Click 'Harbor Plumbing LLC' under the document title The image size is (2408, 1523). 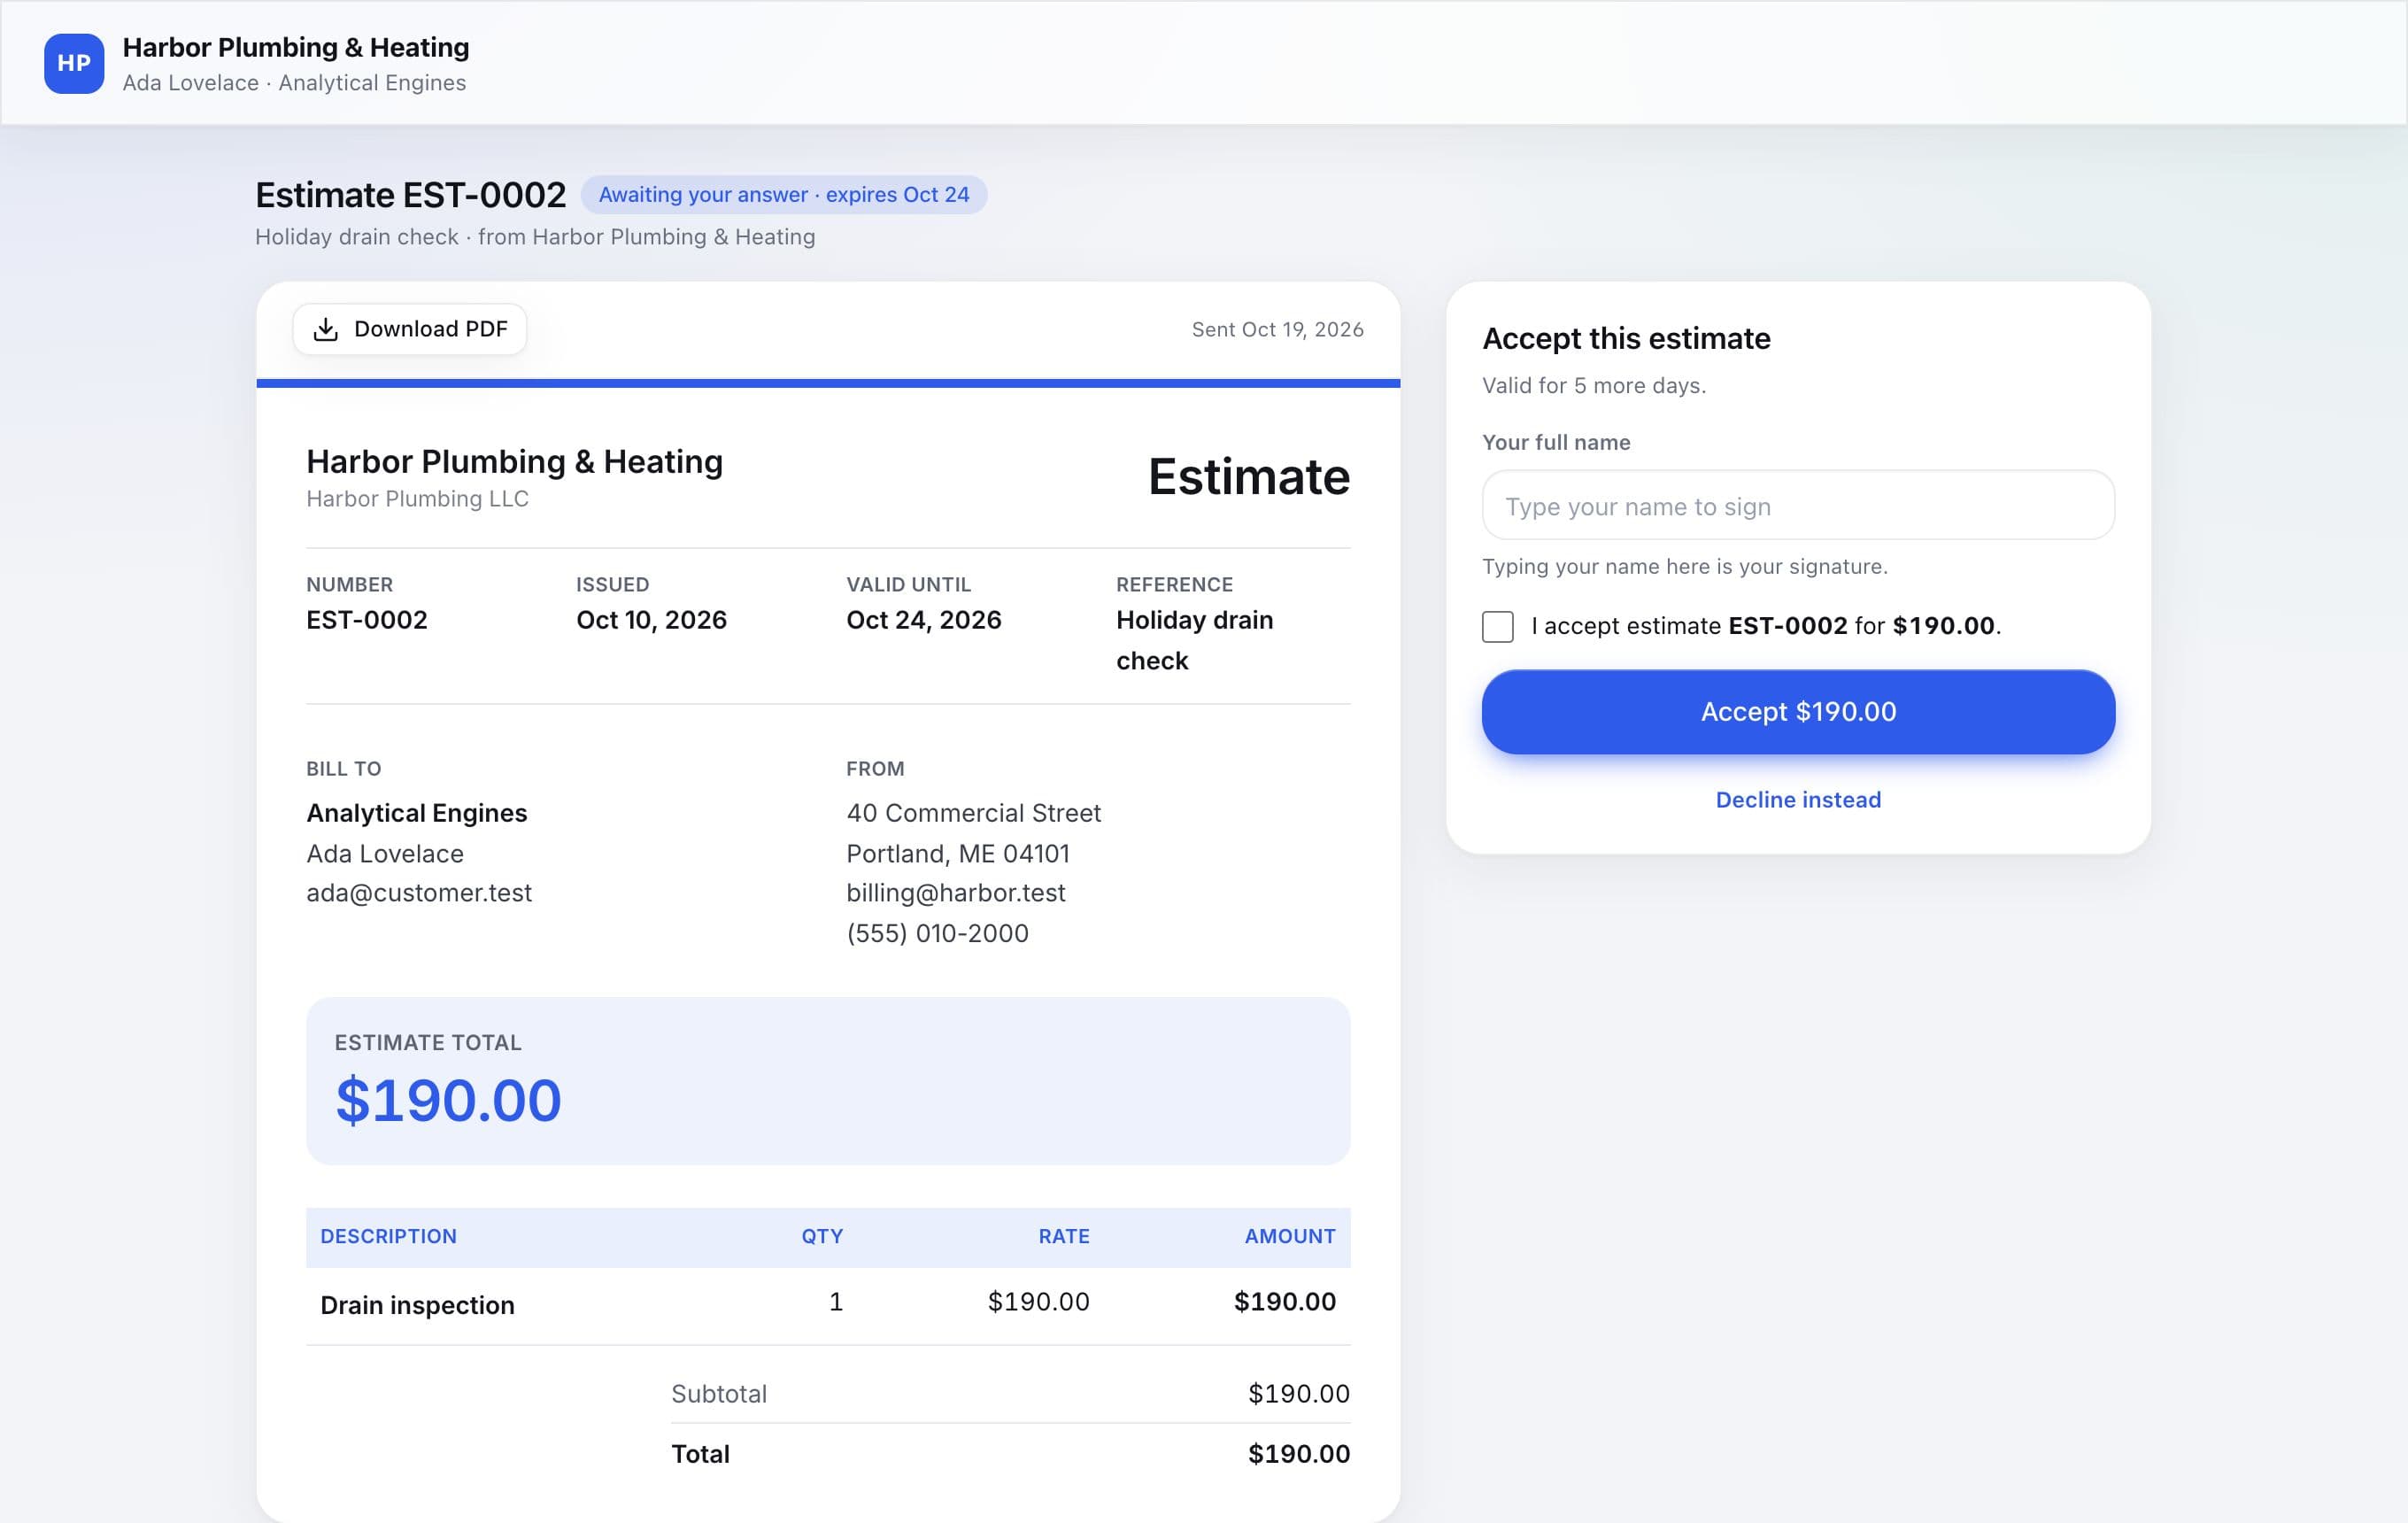[417, 499]
